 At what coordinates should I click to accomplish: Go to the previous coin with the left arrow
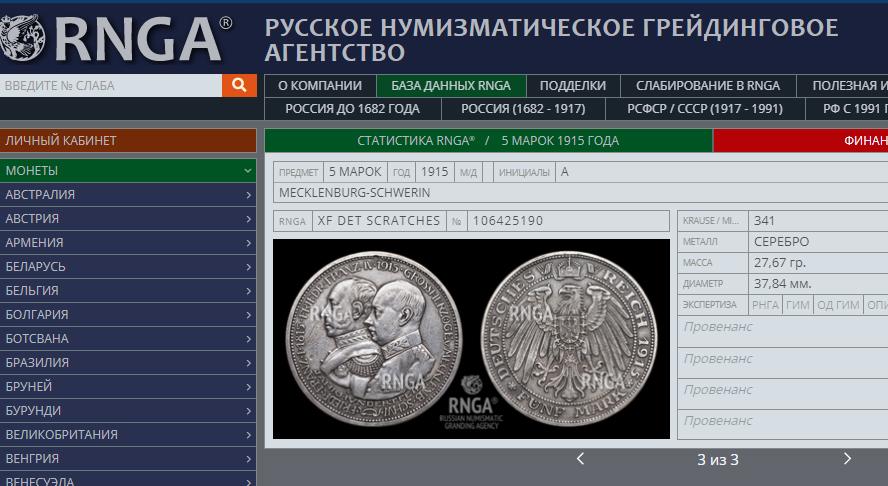[x=580, y=459]
